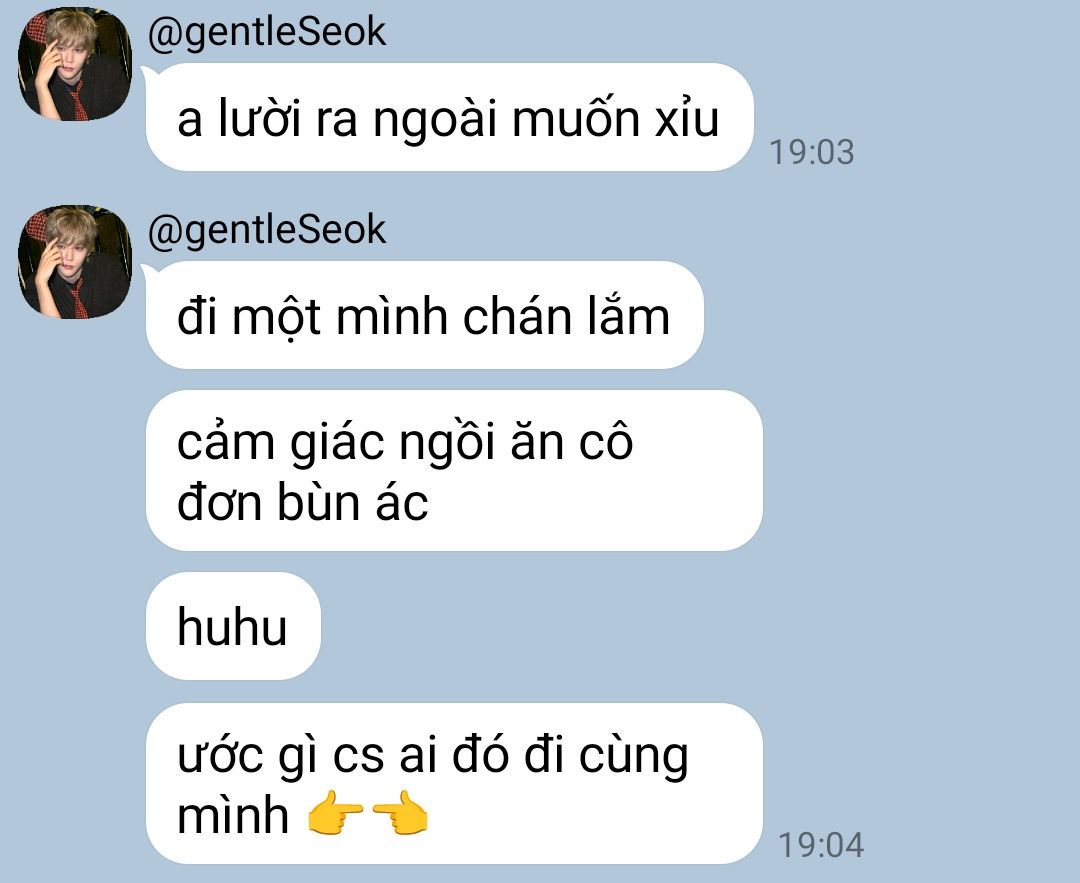Click the 19:03 timestamp

pyautogui.click(x=811, y=152)
